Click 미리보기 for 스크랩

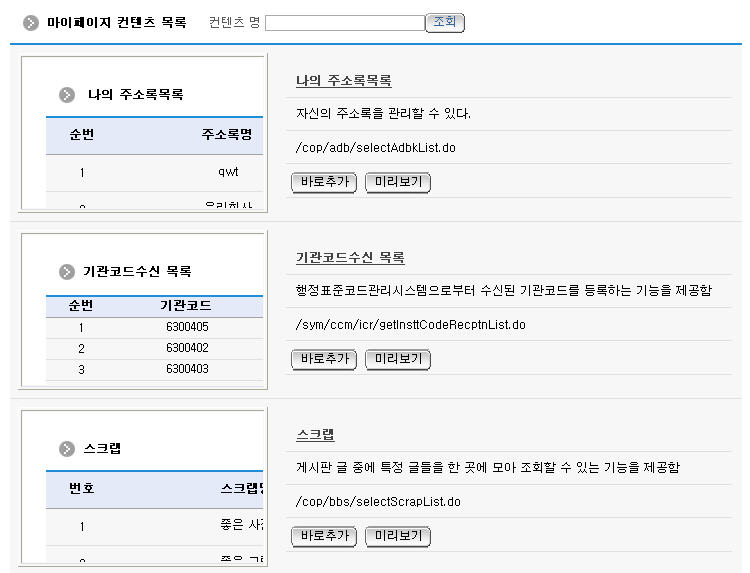397,536
